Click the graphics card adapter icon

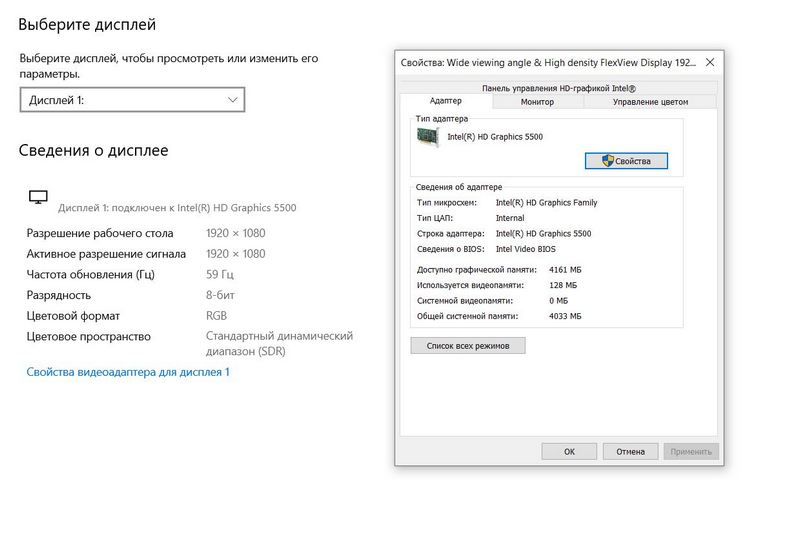tap(429, 137)
